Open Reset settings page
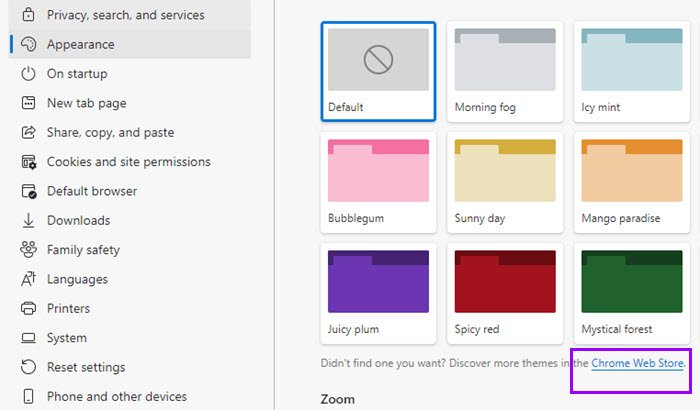Screen dimensions: 700x410 point(129,367)
